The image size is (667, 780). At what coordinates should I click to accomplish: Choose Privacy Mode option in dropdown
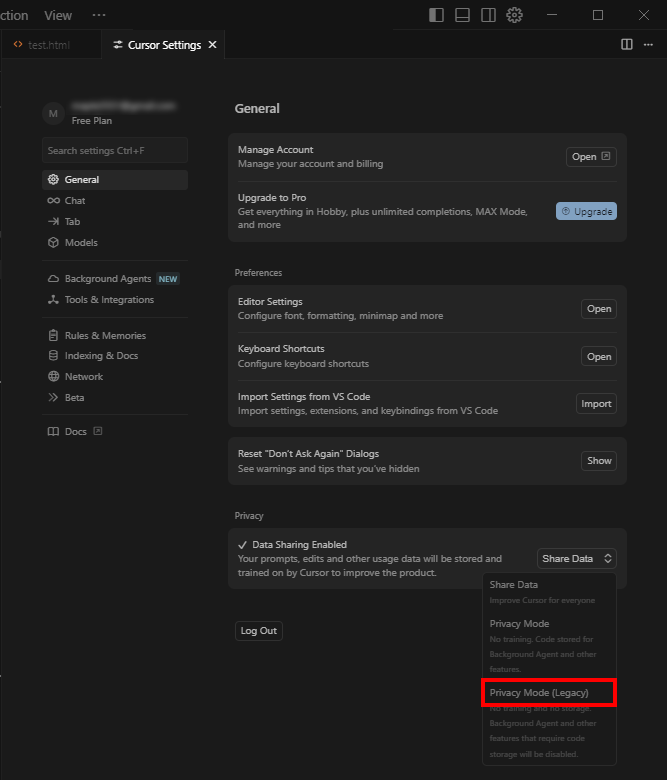[x=549, y=646]
